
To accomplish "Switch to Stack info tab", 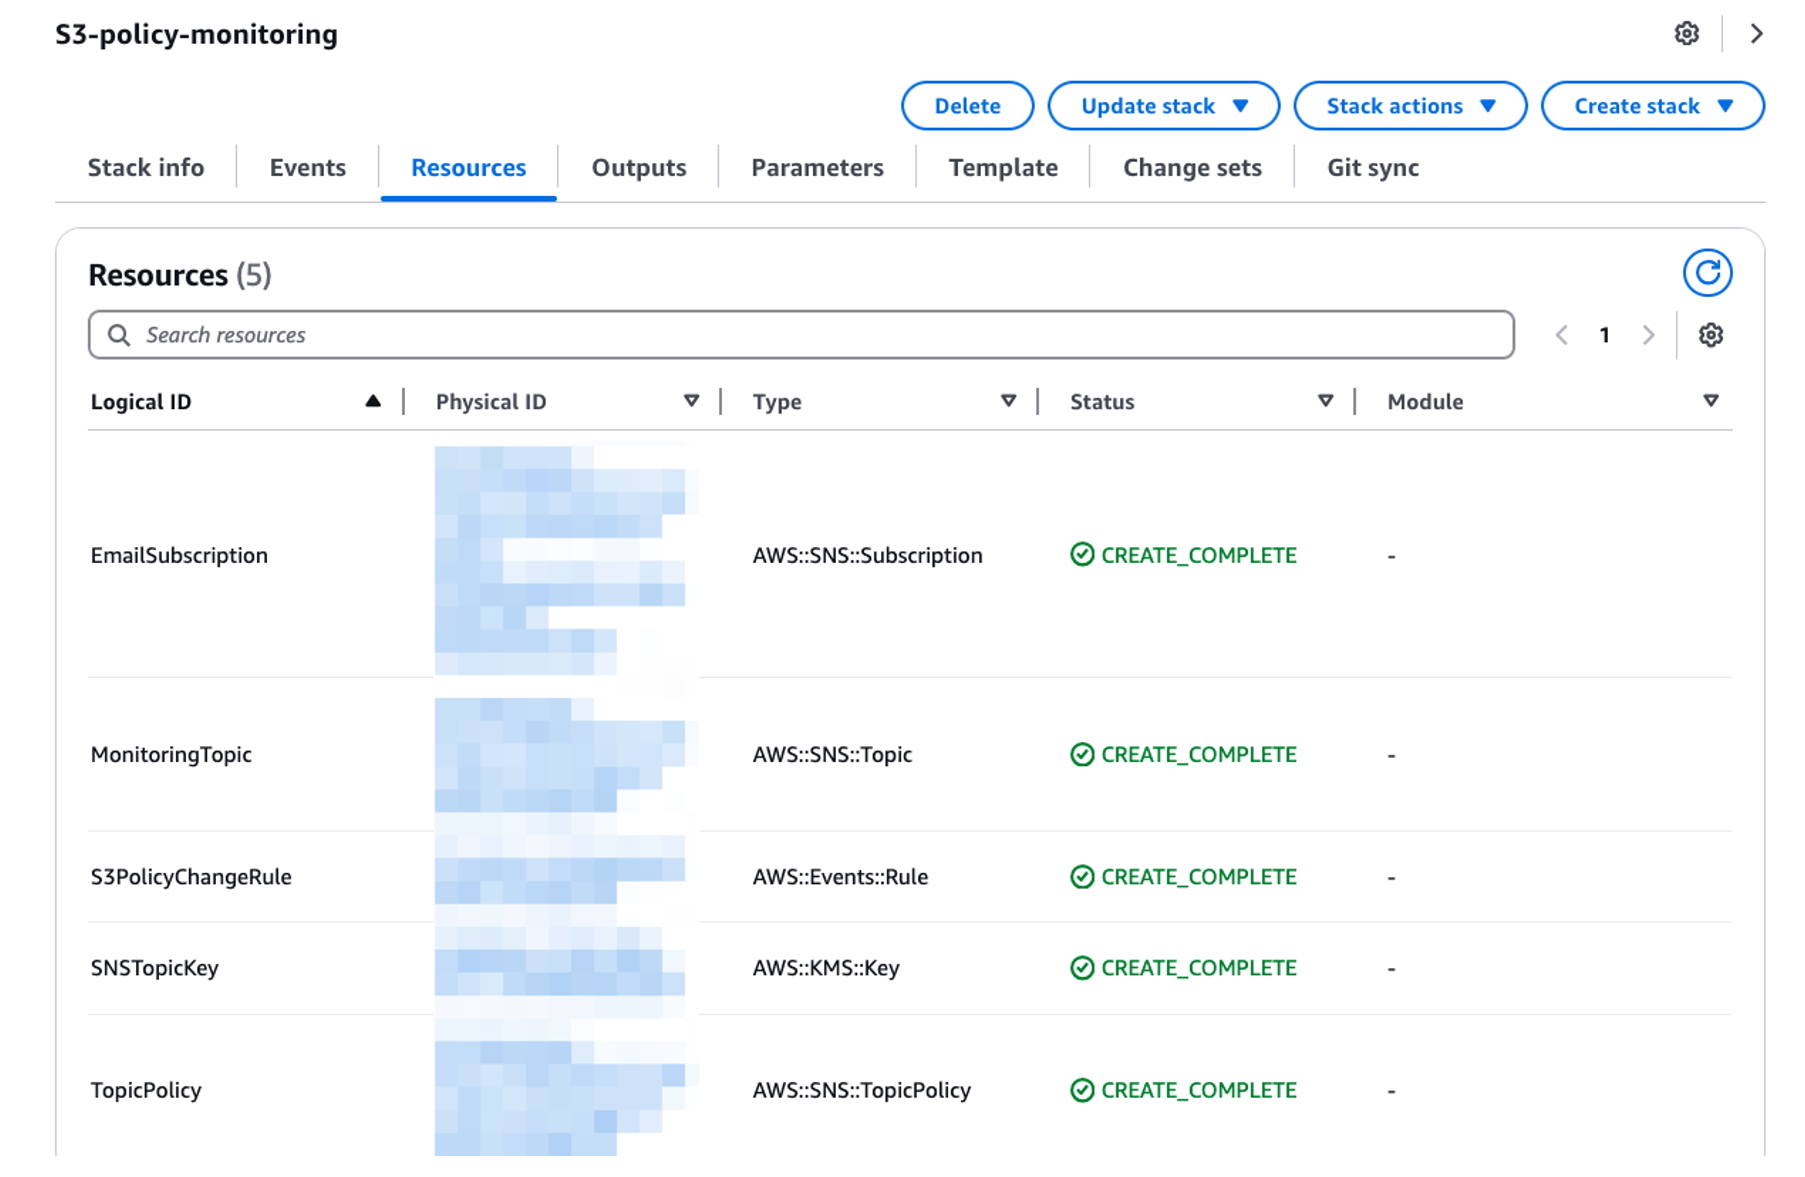I will pos(146,168).
